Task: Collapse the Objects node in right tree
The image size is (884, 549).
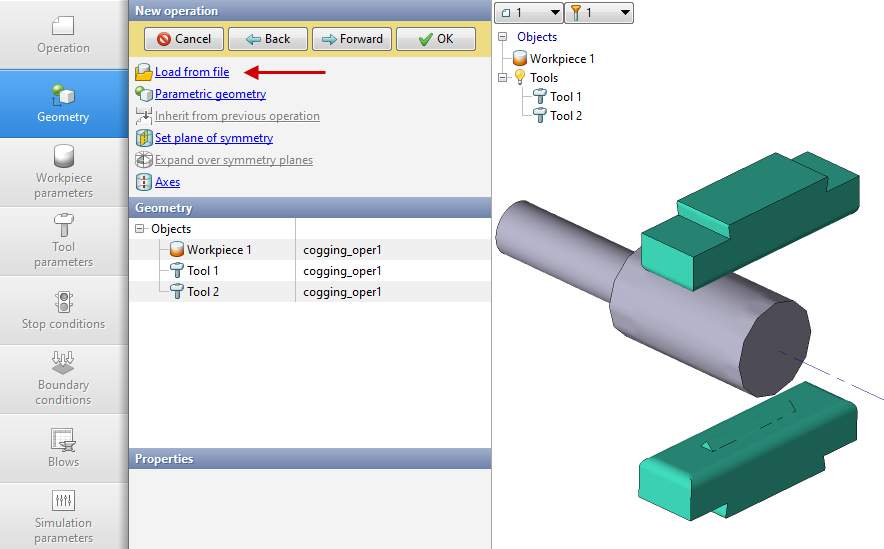Action: (x=503, y=37)
